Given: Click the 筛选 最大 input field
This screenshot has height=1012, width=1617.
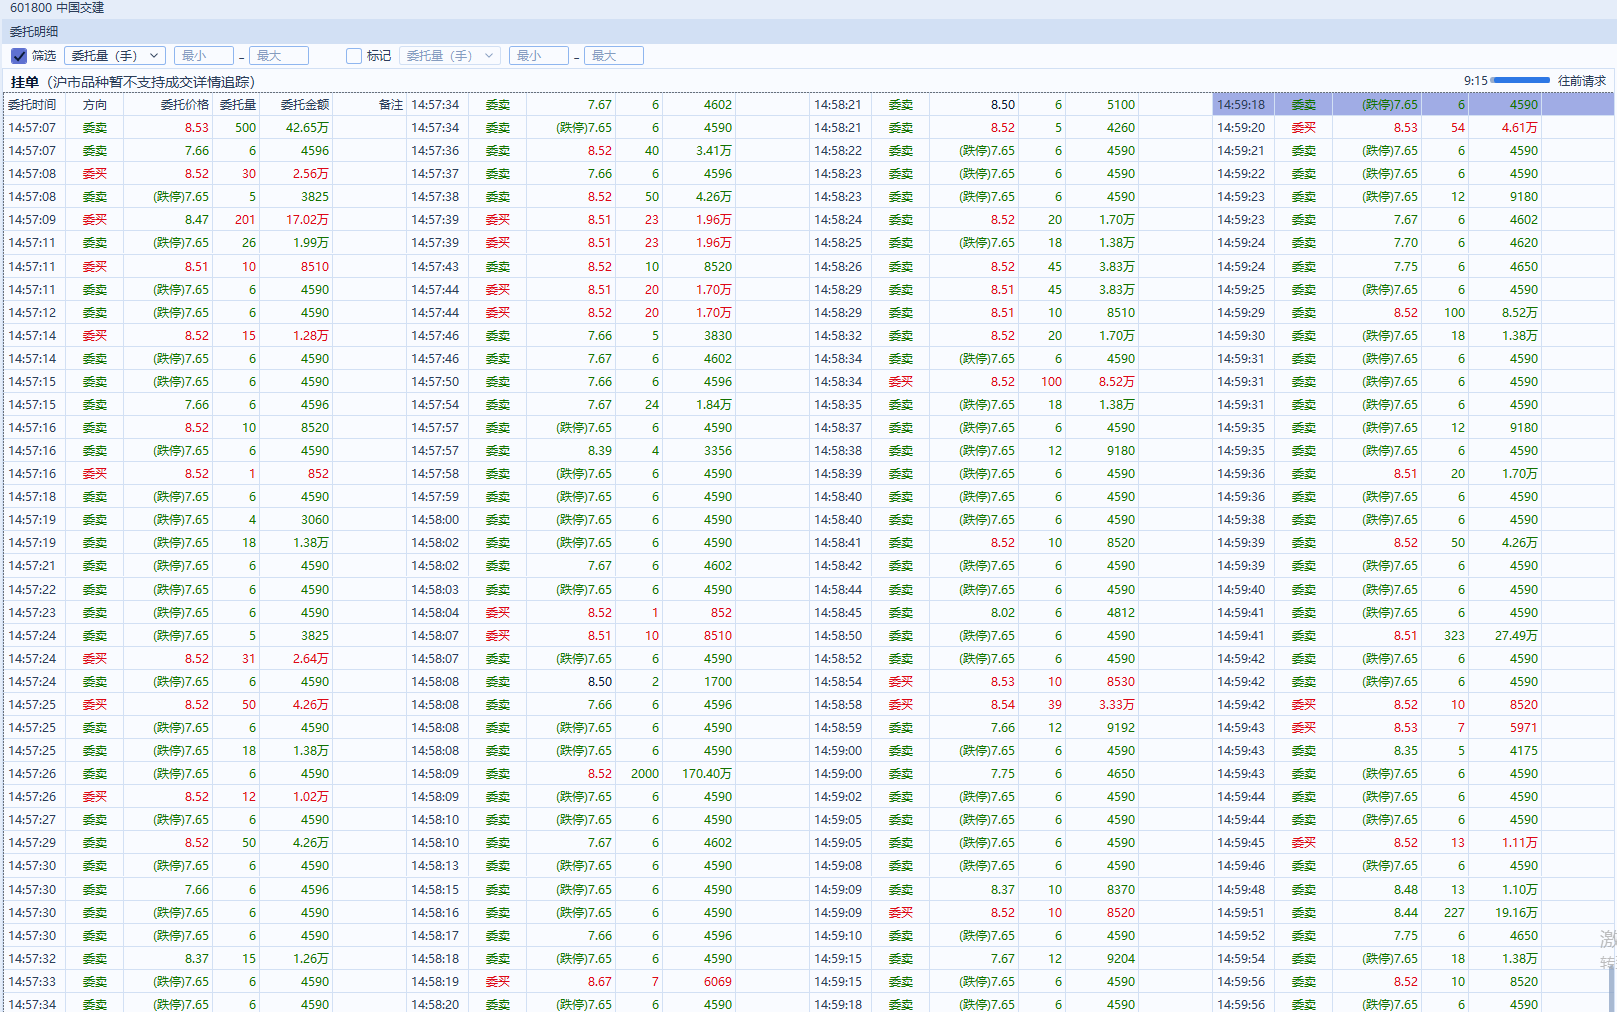Looking at the screenshot, I should 278,56.
